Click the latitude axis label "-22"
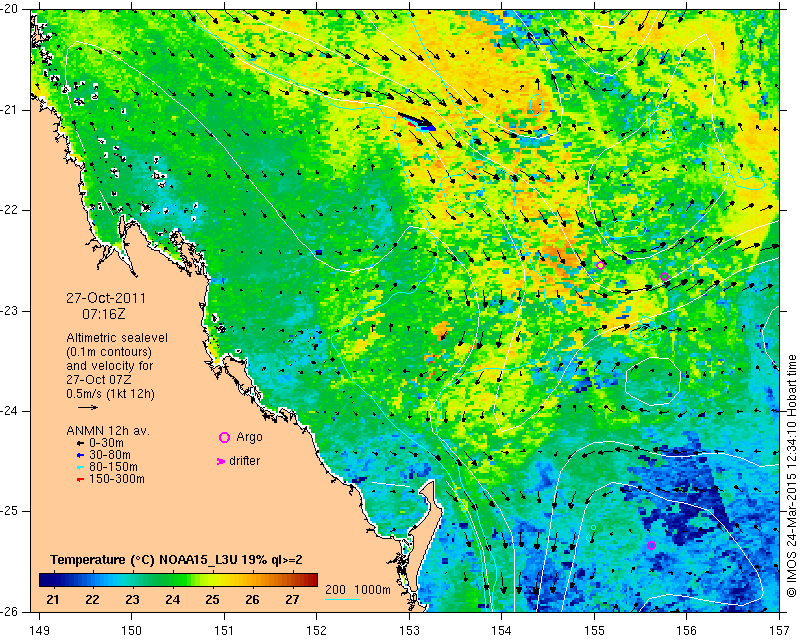Viewport: 800px width, 640px height. click(11, 210)
